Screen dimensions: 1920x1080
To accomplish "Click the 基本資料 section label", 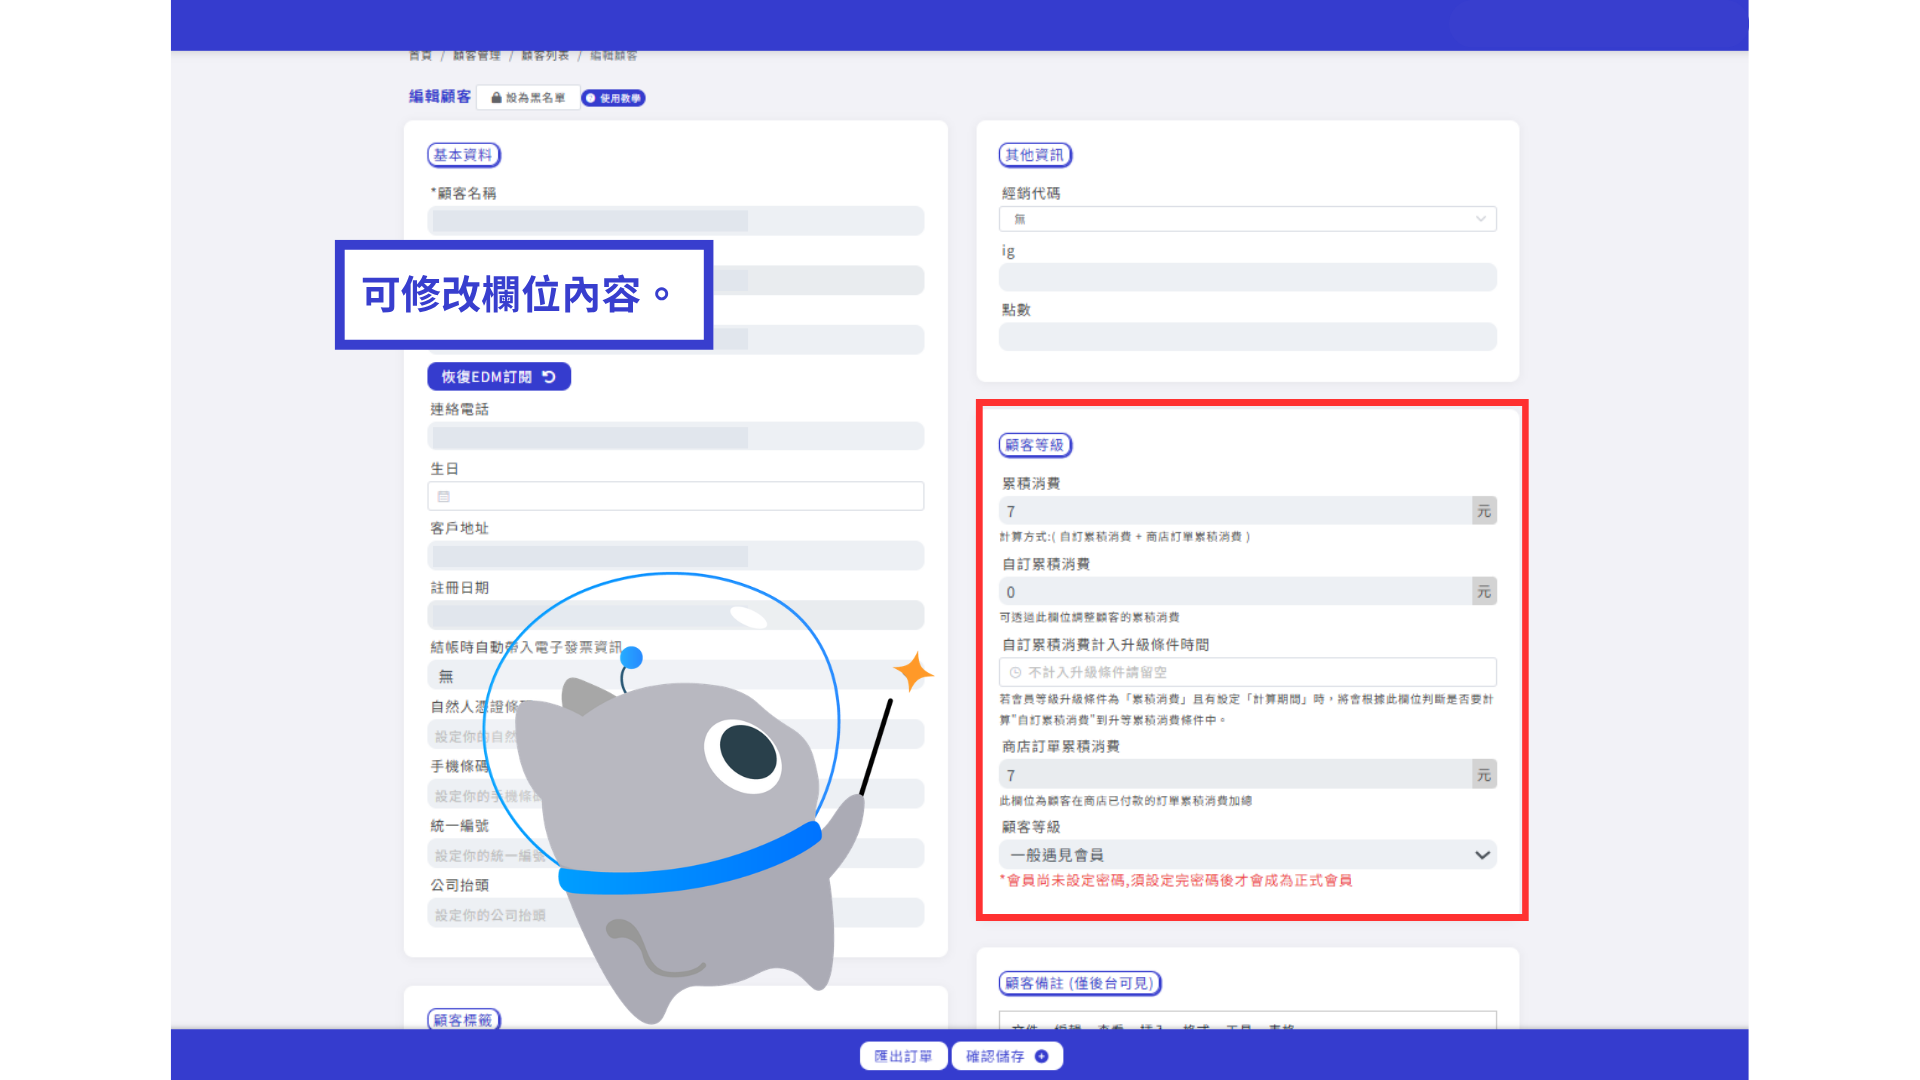I will click(464, 155).
